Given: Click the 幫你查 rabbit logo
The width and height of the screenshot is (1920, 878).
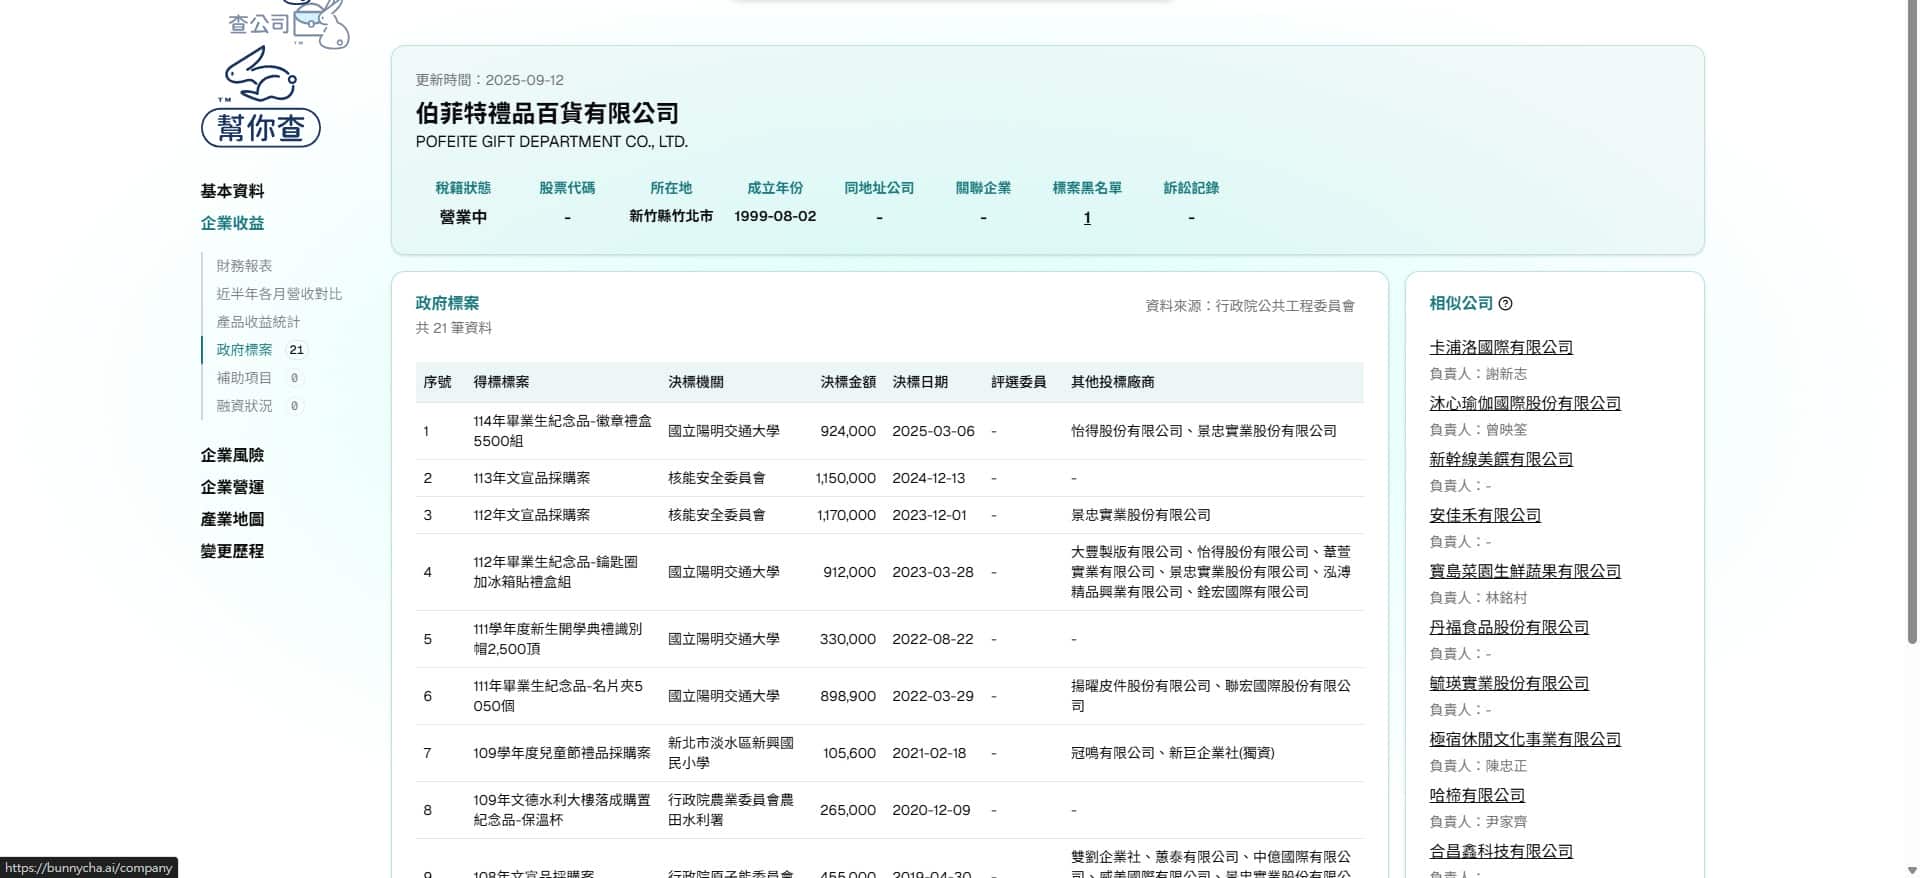Looking at the screenshot, I should tap(261, 100).
